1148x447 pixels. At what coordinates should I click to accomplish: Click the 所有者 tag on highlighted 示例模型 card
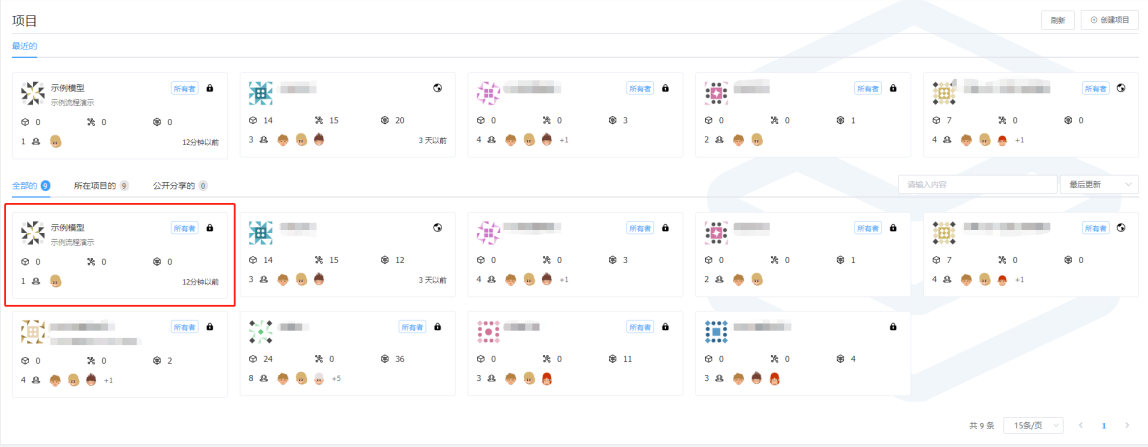coord(184,228)
